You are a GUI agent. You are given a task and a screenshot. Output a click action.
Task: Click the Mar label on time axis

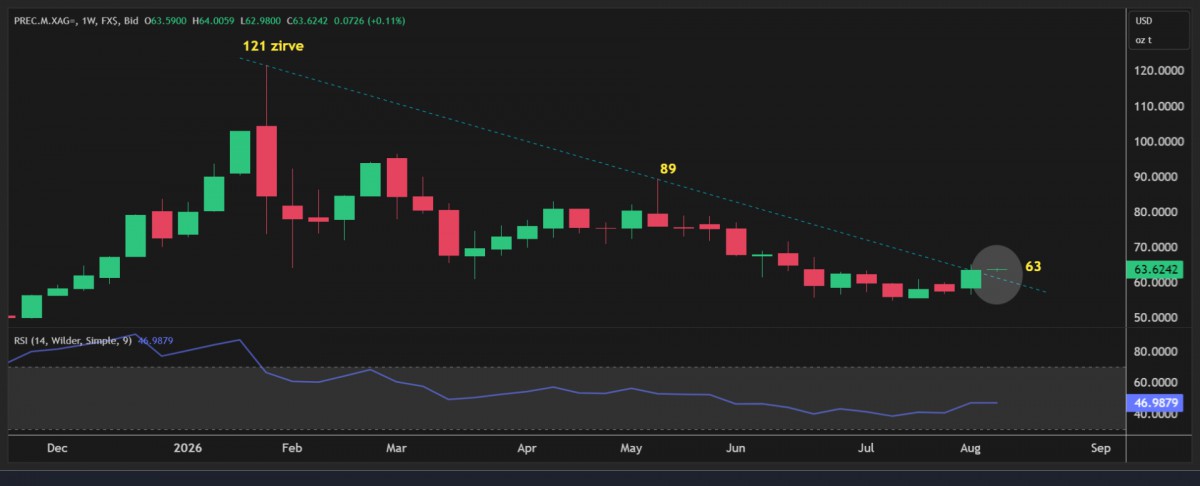[396, 449]
